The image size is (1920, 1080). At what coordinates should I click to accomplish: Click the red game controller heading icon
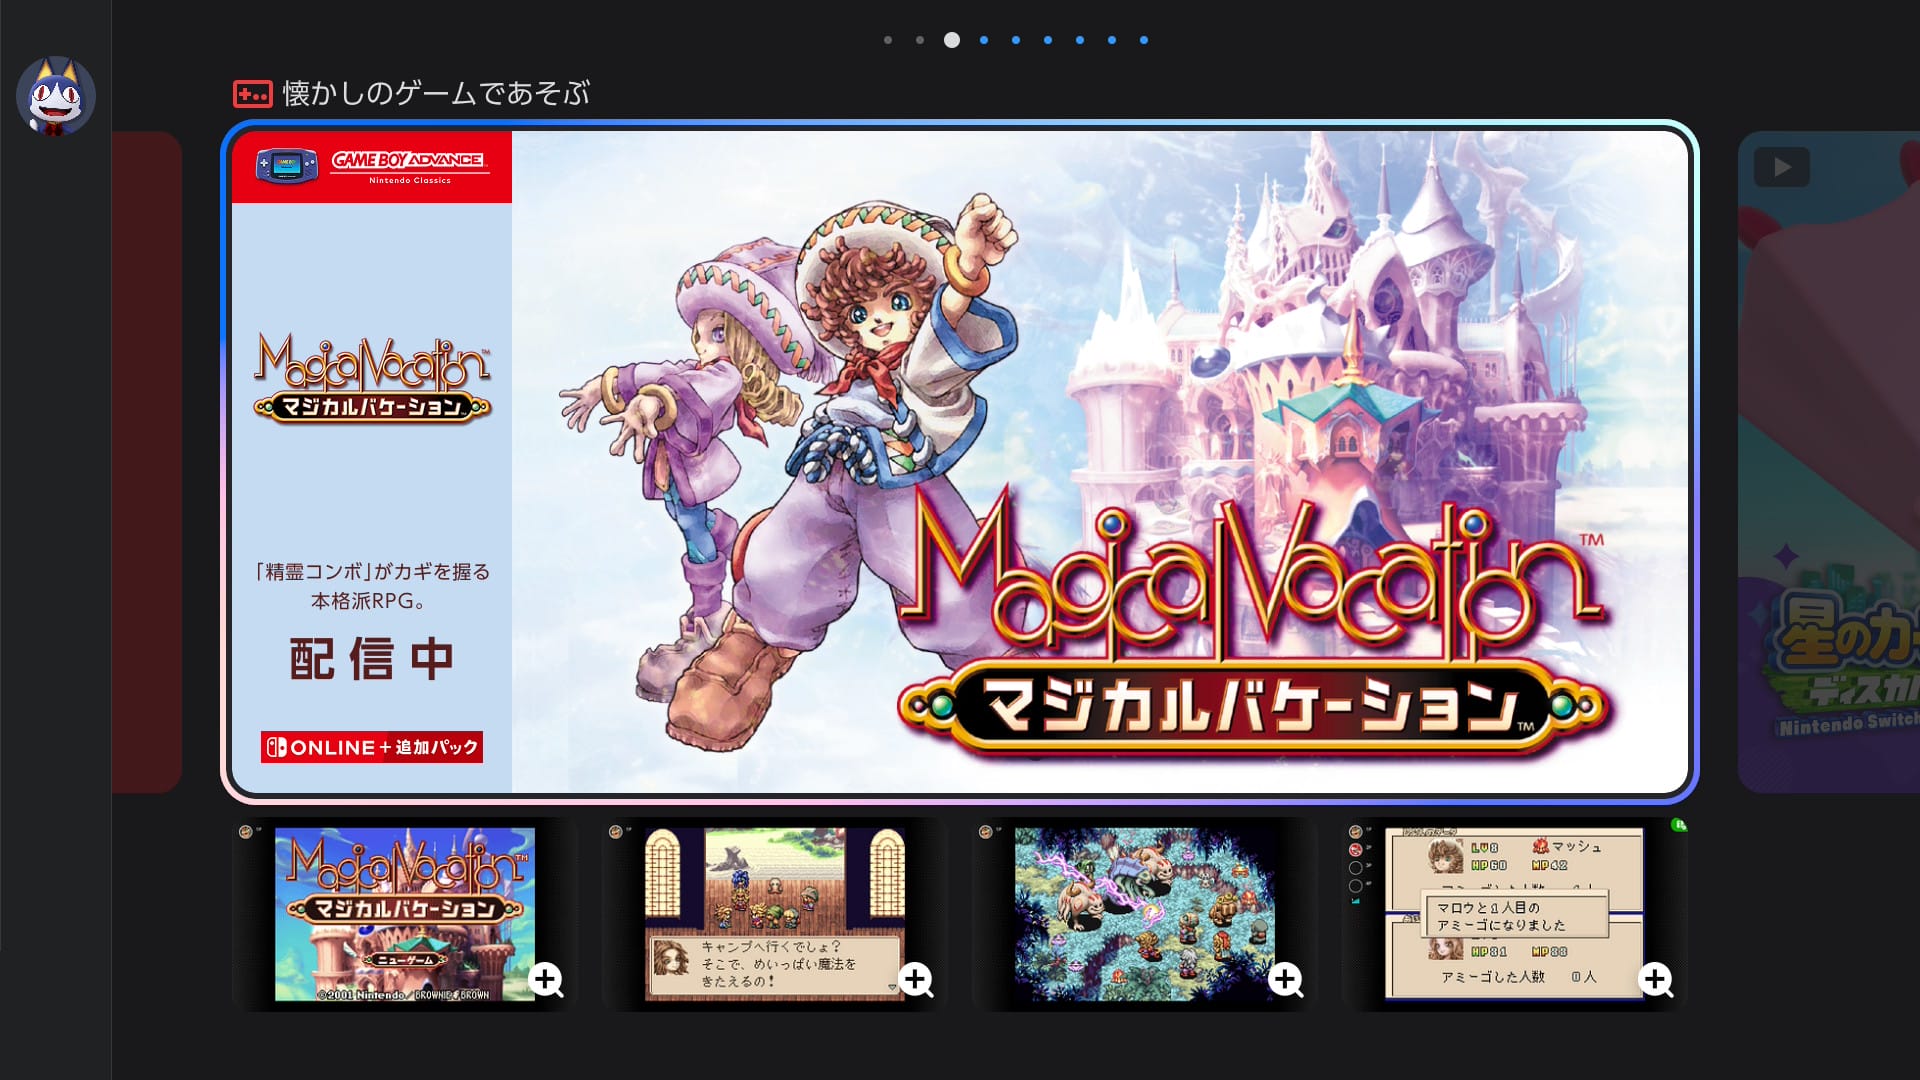(x=252, y=94)
